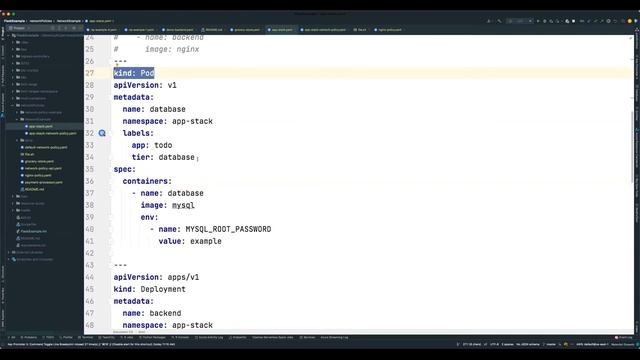Click the NetworkExample breadcrumb in navigation bar

[69, 21]
